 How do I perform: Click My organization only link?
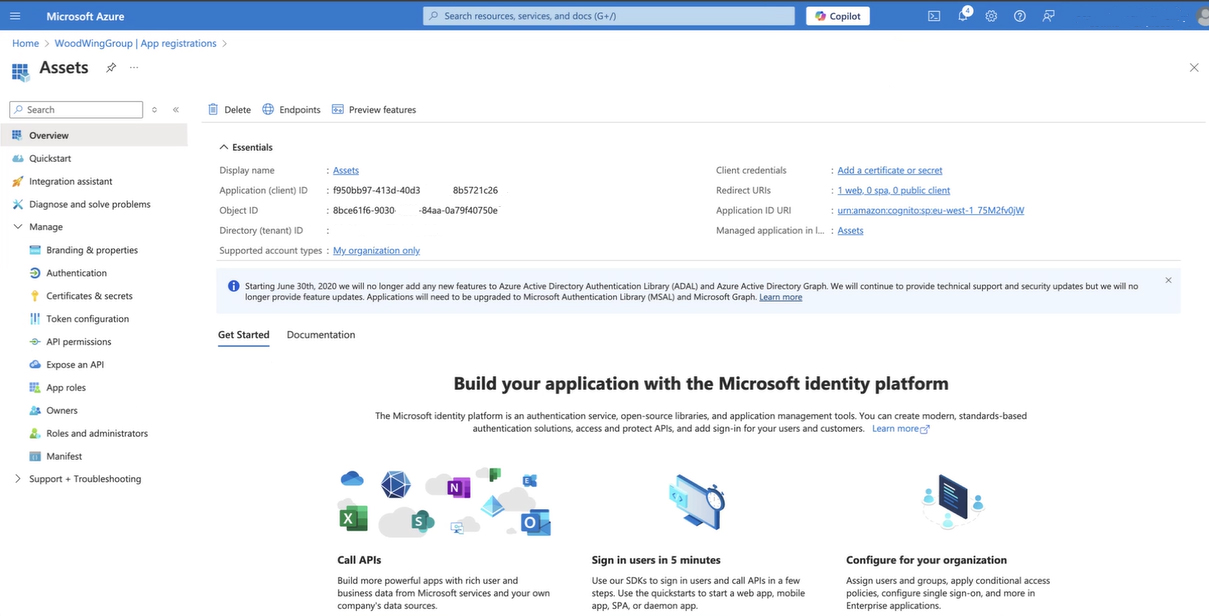click(x=376, y=251)
